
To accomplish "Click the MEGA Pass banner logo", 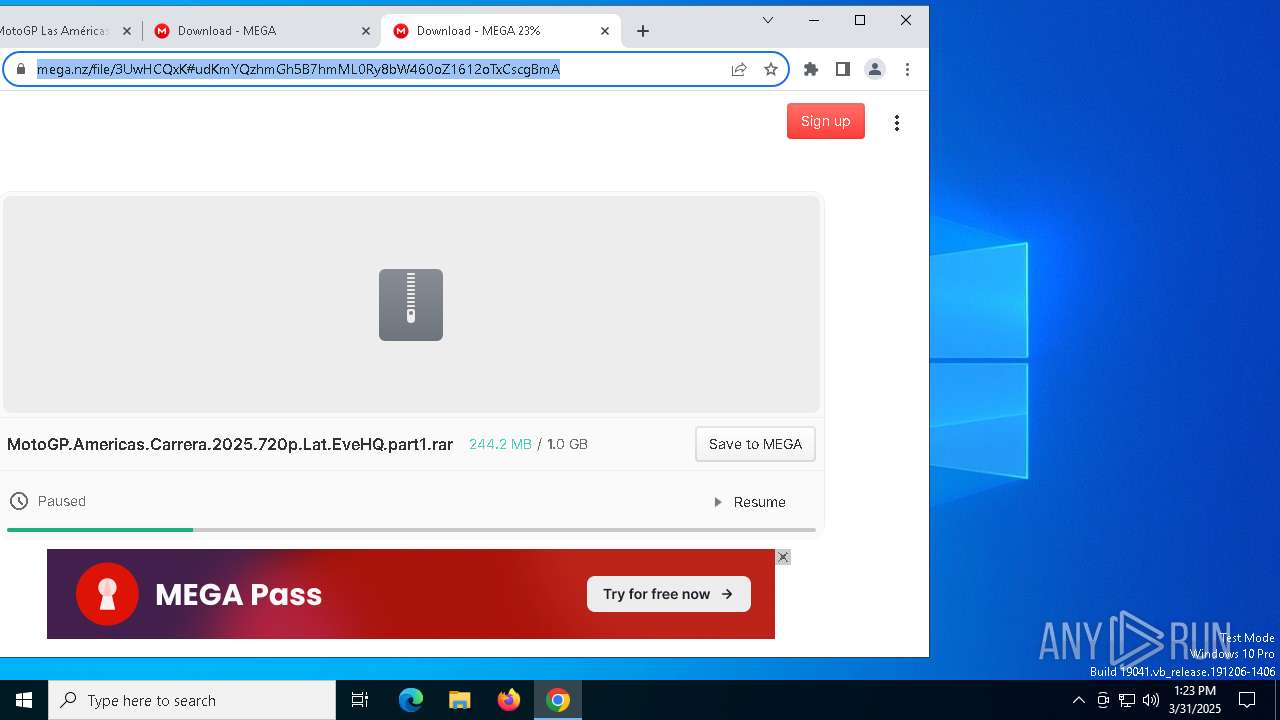I will coord(108,594).
